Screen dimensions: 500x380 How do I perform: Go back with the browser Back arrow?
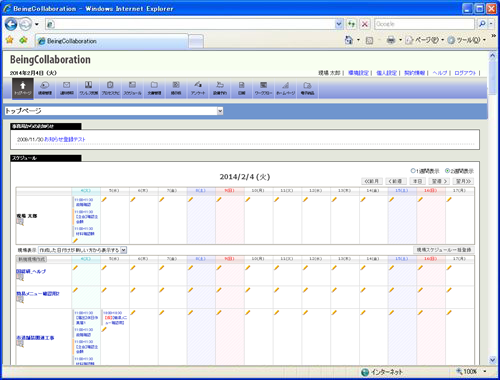point(11,24)
